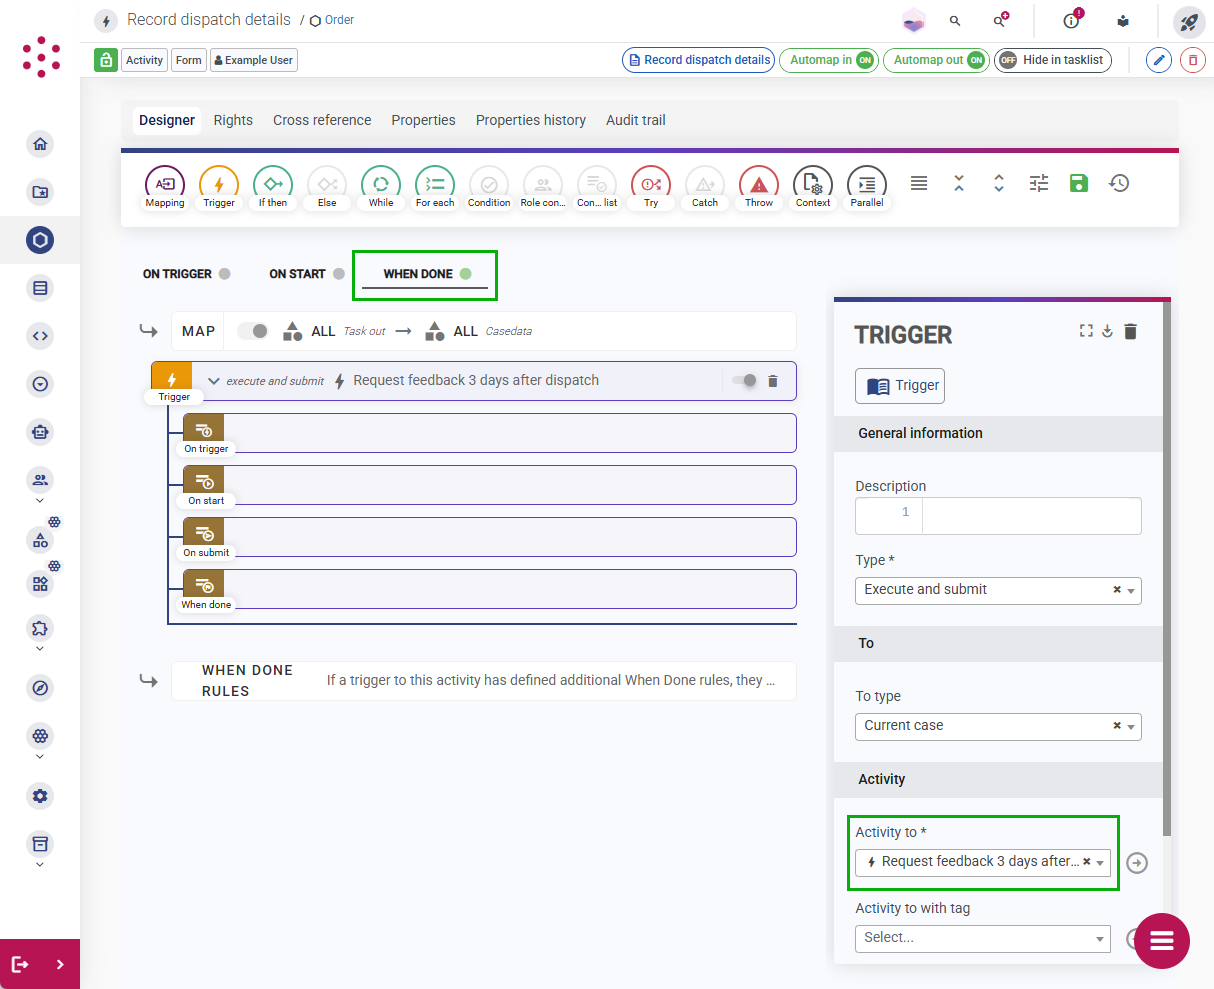The width and height of the screenshot is (1214, 989).
Task: Click the logout icon at bottom left
Action: pyautogui.click(x=20, y=965)
